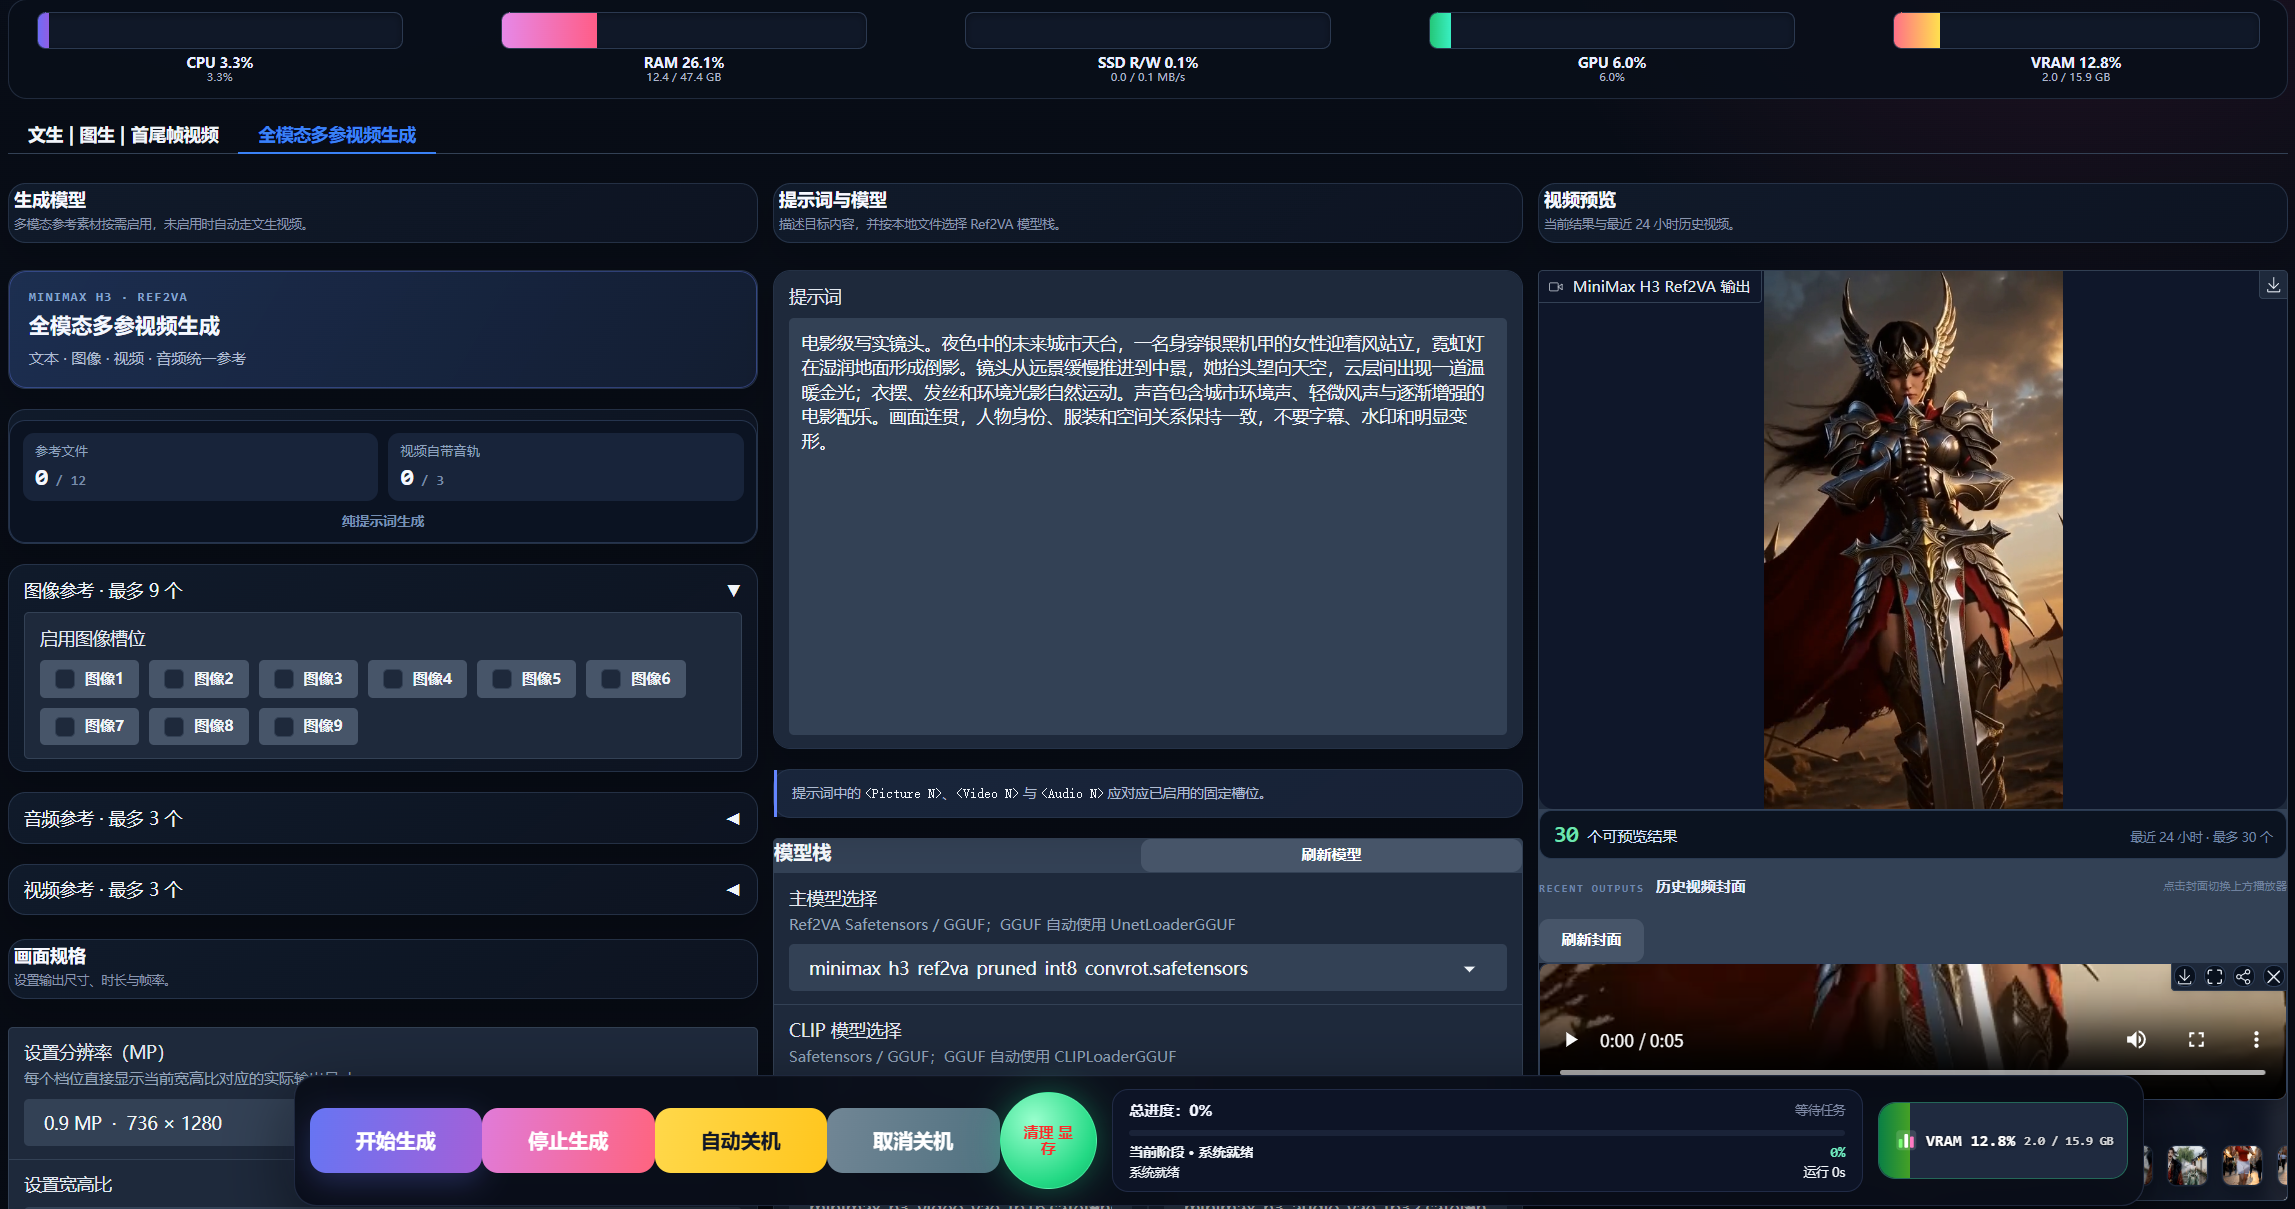Toggle the 图像5 checkbox
The height and width of the screenshot is (1209, 2295).
[x=502, y=679]
